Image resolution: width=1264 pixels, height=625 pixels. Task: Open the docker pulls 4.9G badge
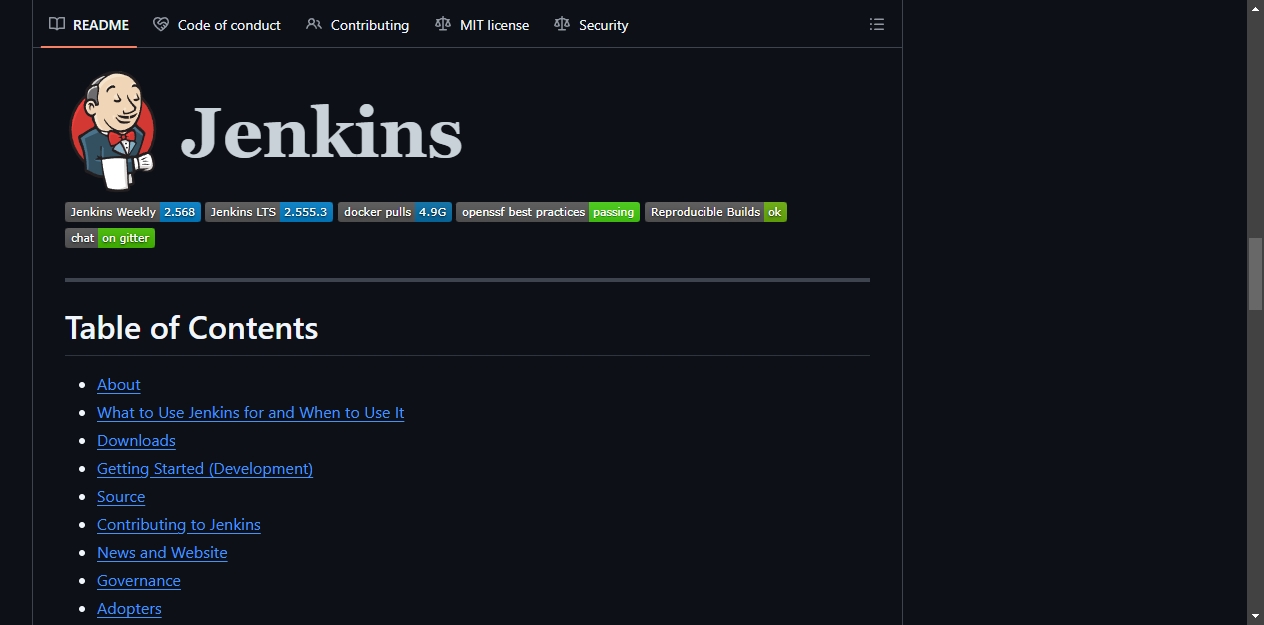tap(395, 212)
